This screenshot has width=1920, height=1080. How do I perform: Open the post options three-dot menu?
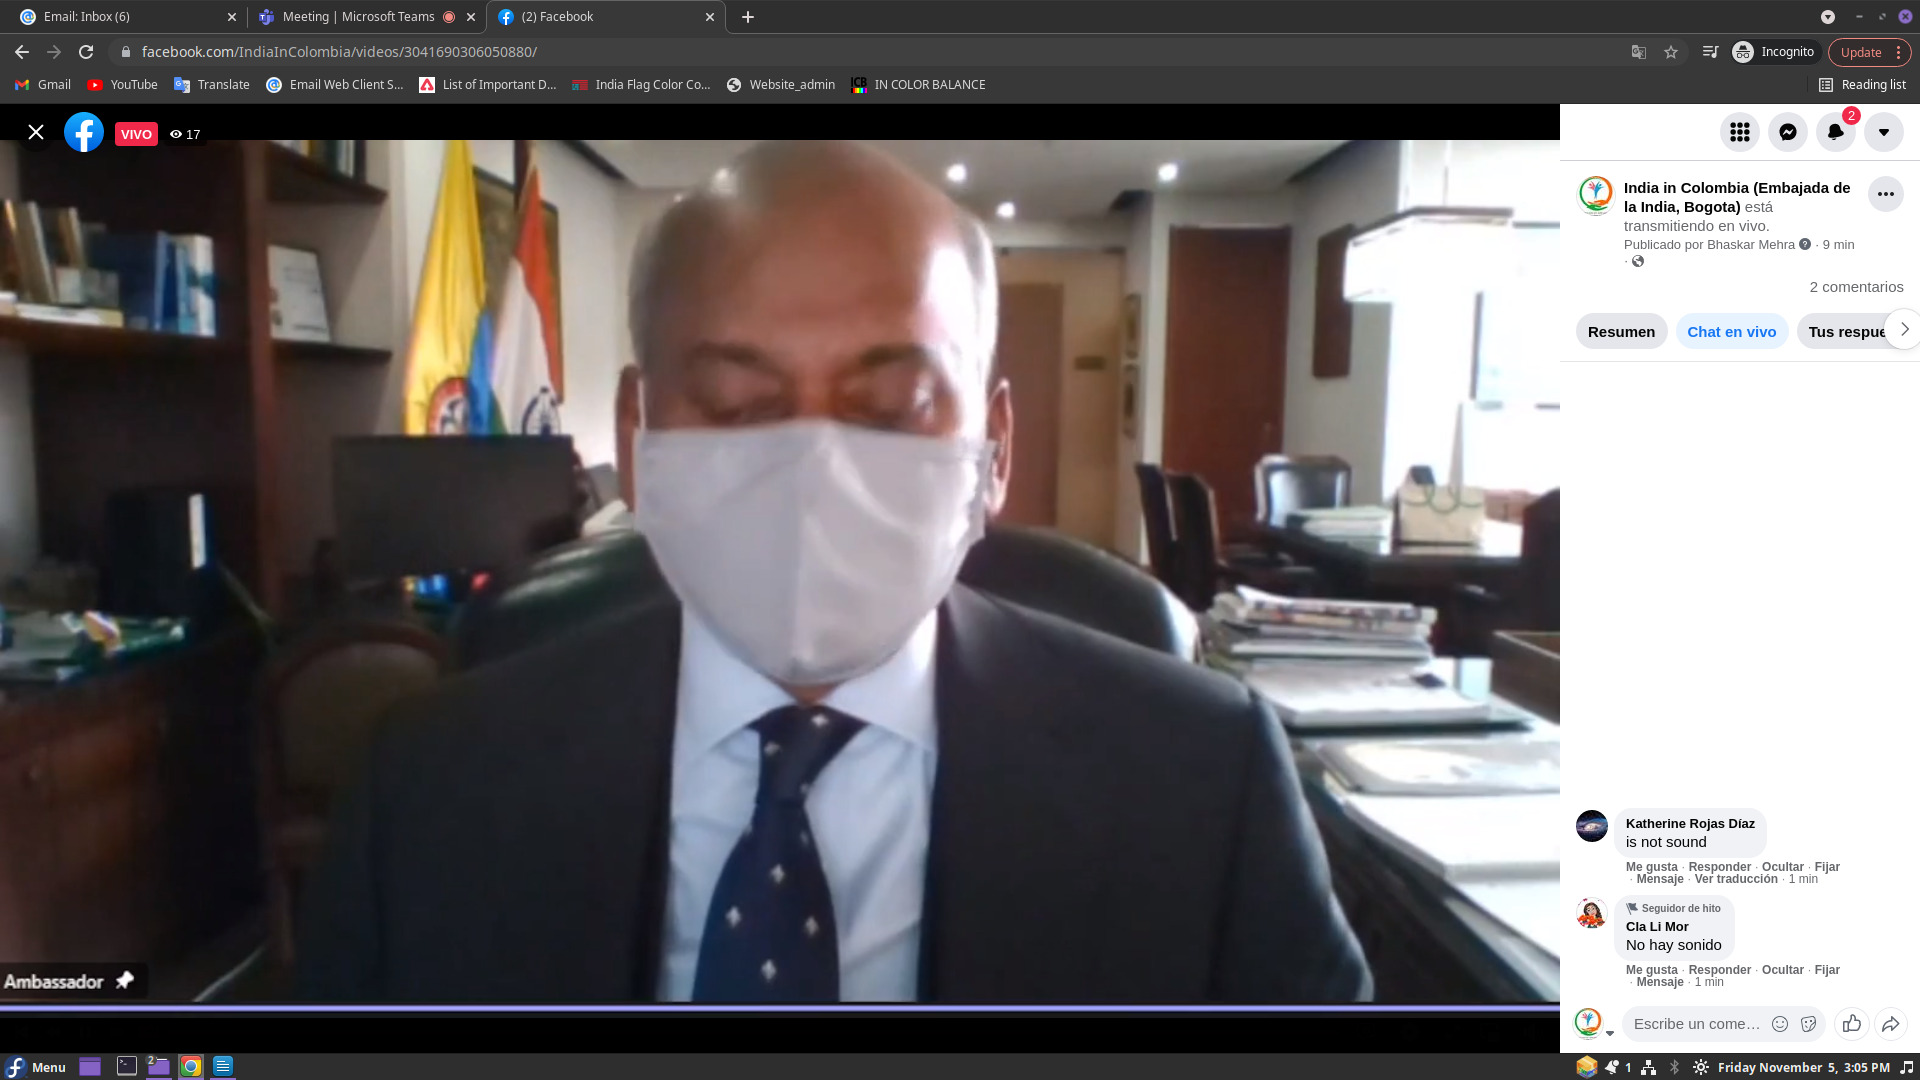point(1885,194)
